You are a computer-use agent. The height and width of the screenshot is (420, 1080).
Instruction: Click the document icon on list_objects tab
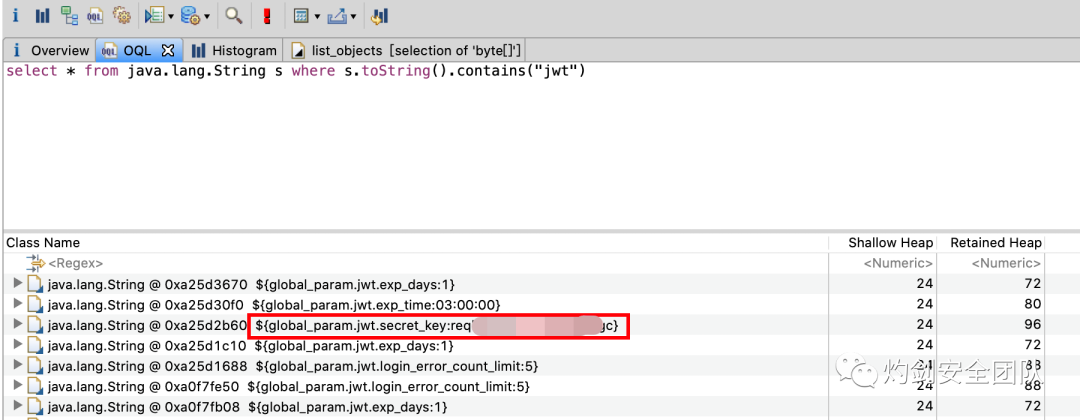click(x=298, y=50)
